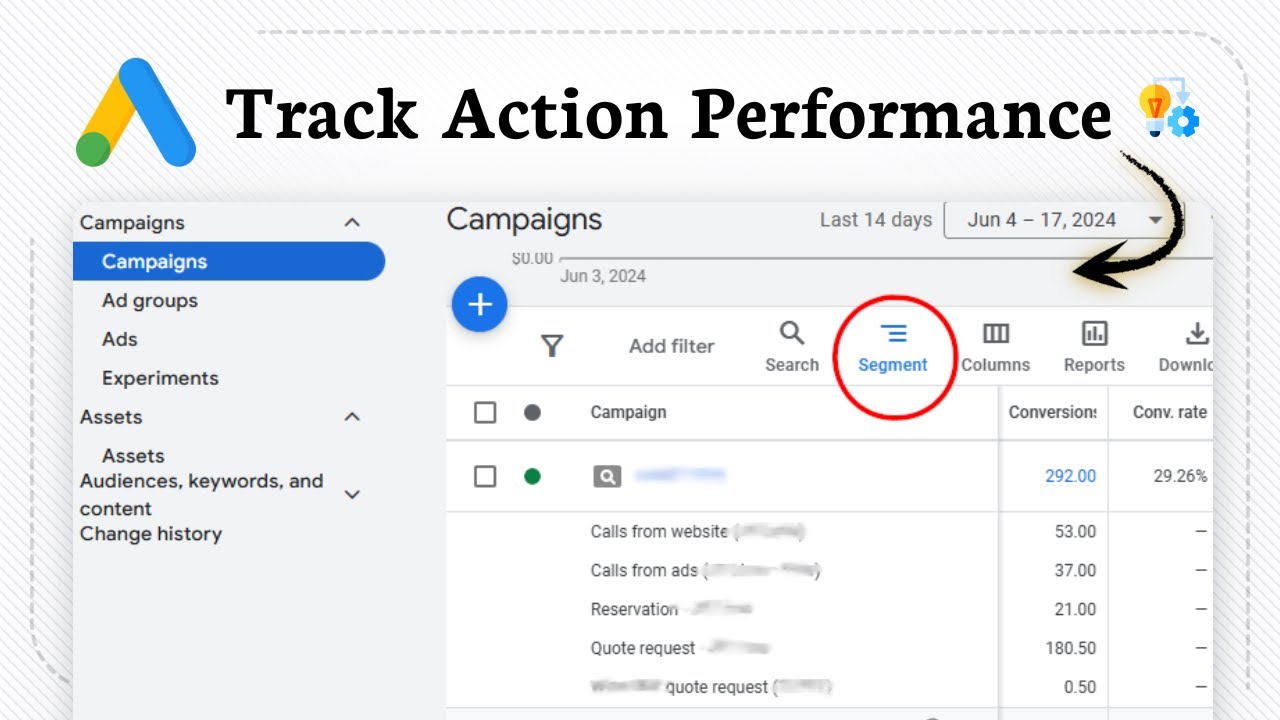Click Add filter

[x=672, y=346]
